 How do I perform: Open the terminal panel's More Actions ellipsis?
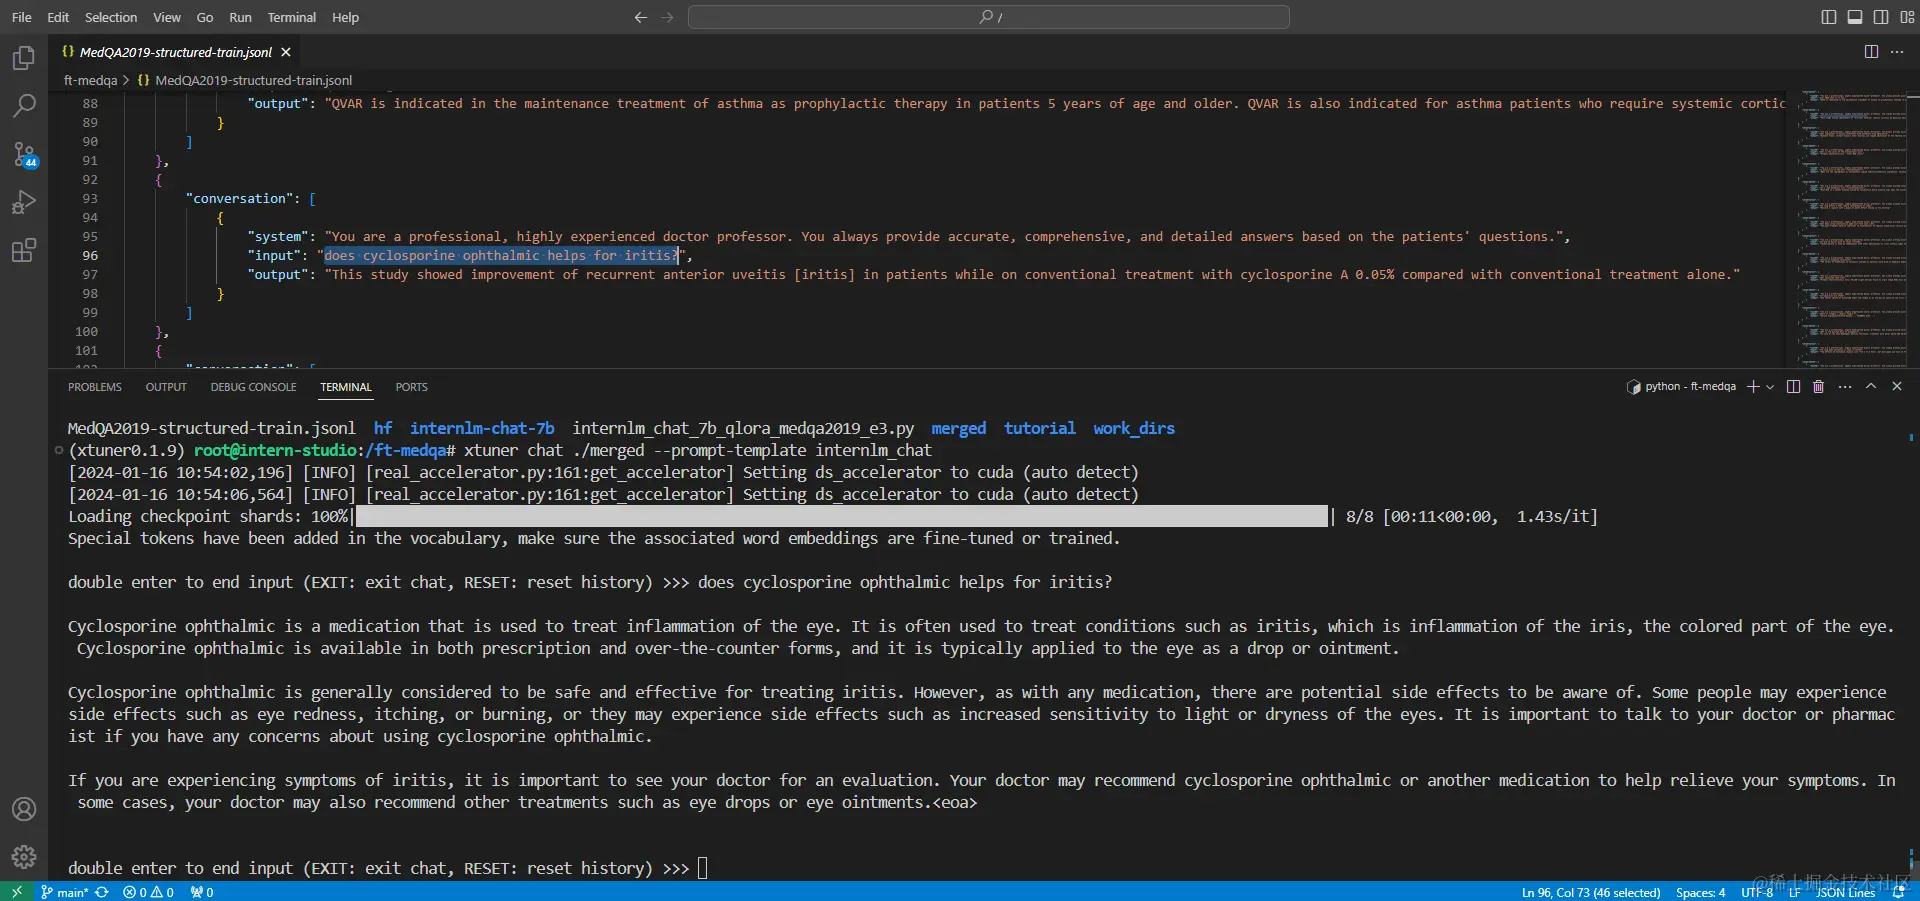point(1845,387)
